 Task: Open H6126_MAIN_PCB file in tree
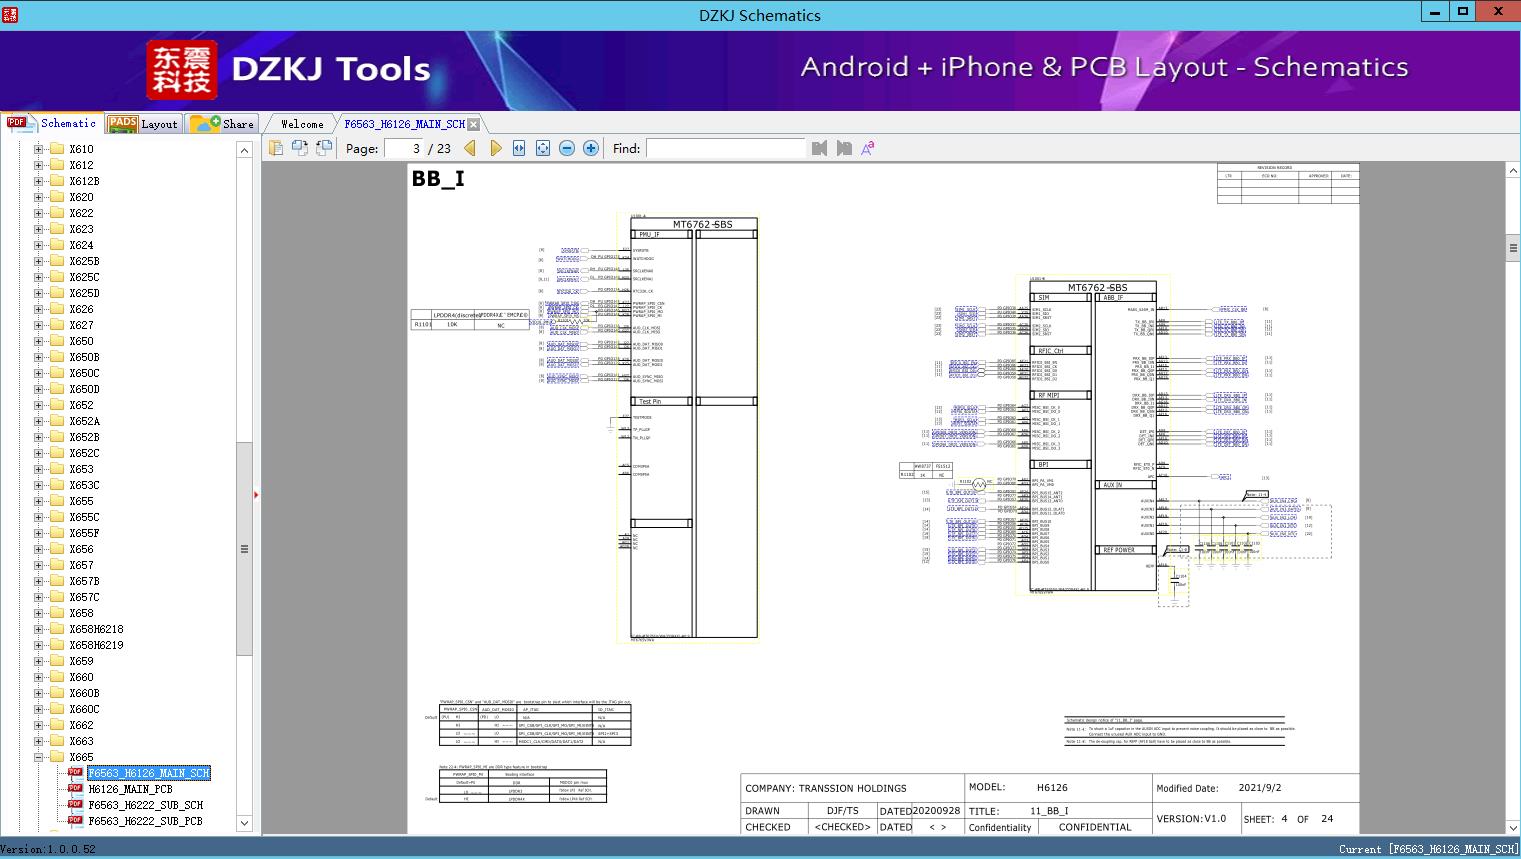coord(130,789)
